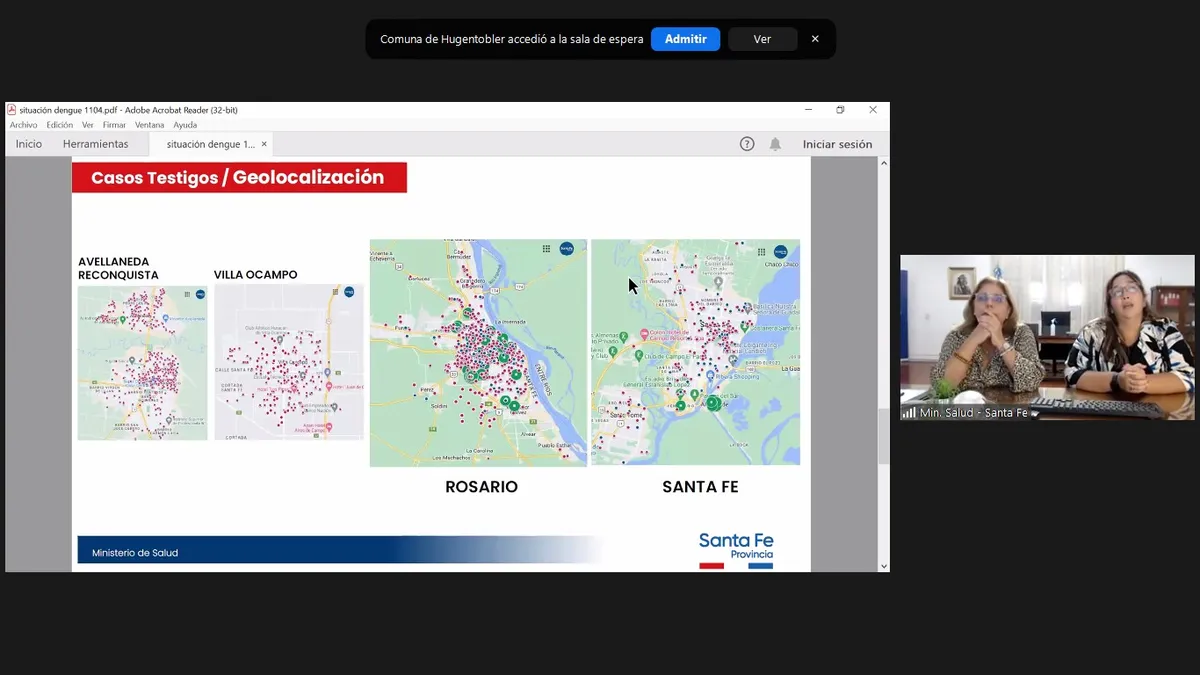Screen dimensions: 1200x675
Task: Open the Archivo menu
Action: click(x=23, y=124)
